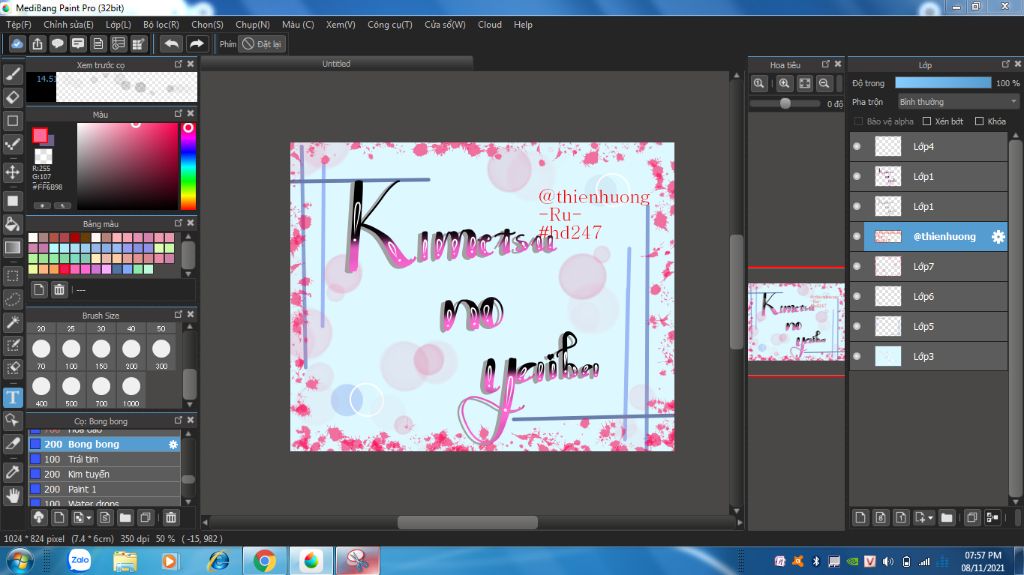The width and height of the screenshot is (1024, 575).
Task: Activate the Magic Wand tool
Action: (12, 322)
